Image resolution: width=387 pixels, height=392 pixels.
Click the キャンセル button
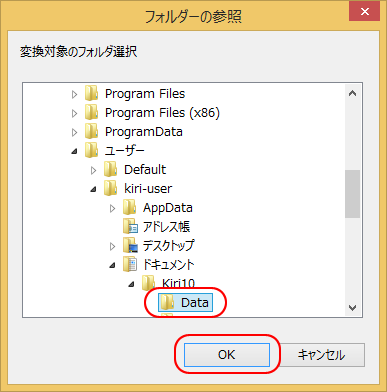pyautogui.click(x=322, y=355)
